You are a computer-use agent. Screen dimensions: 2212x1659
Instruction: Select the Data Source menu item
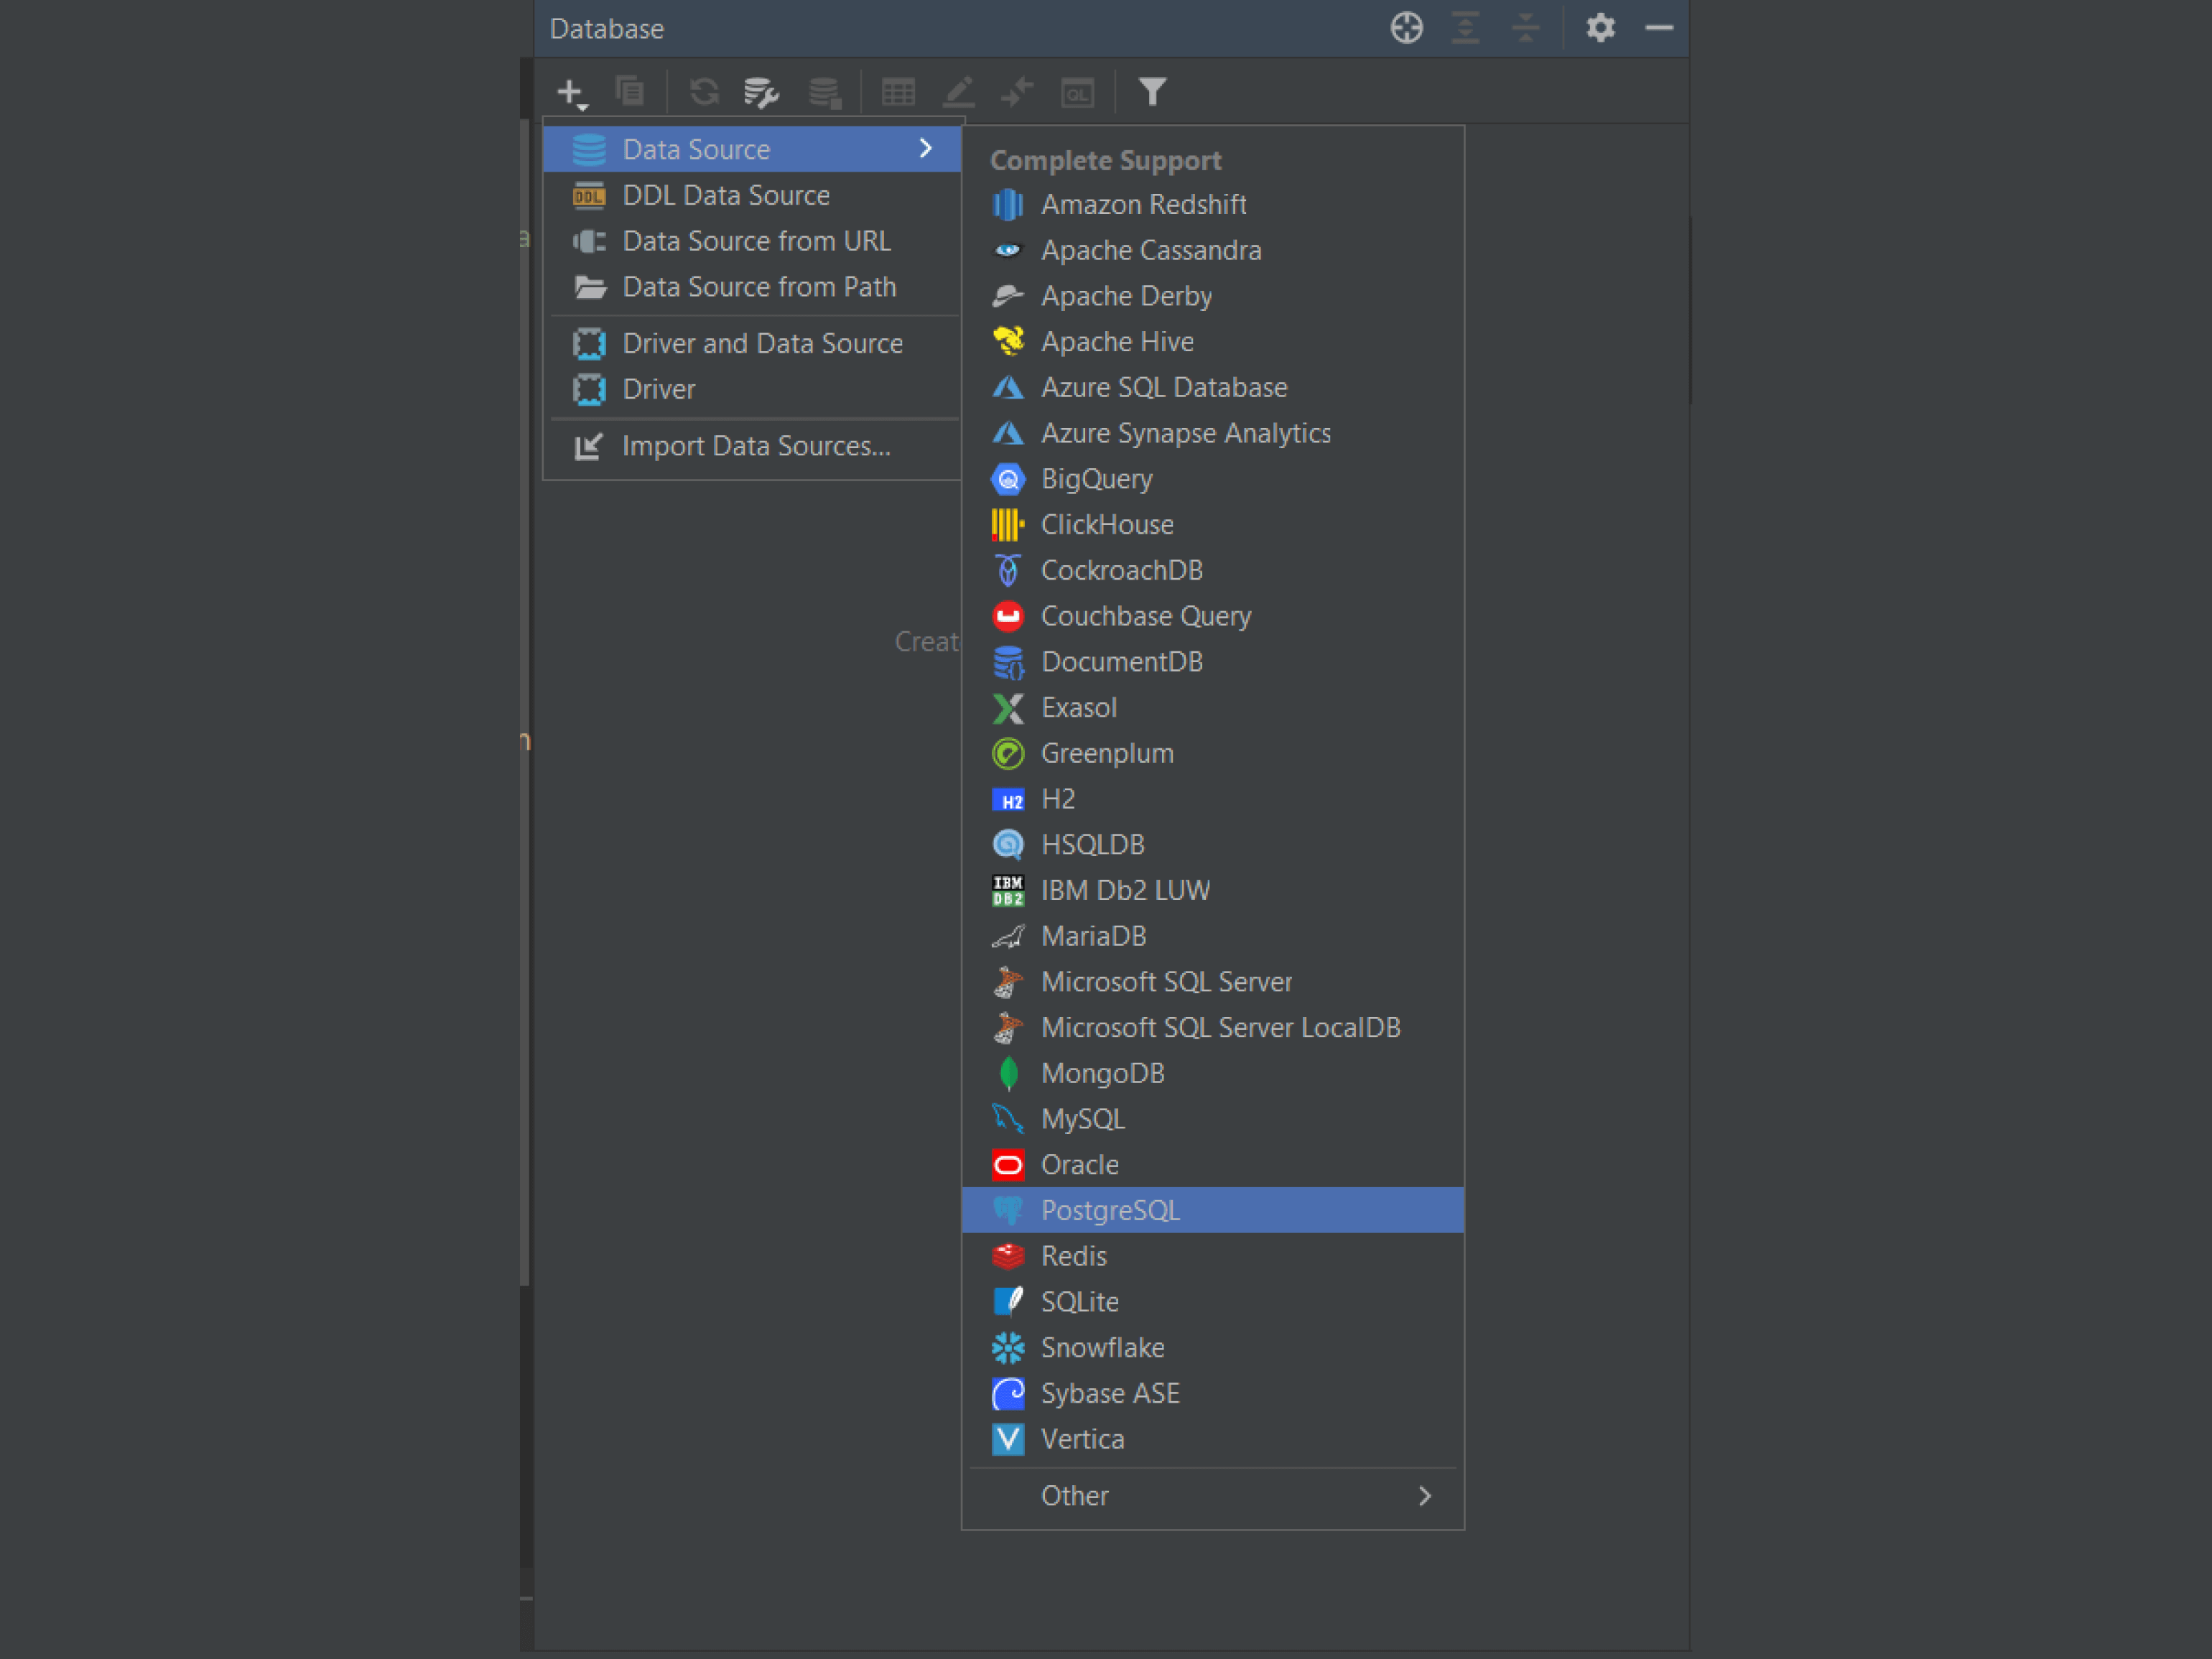752,149
